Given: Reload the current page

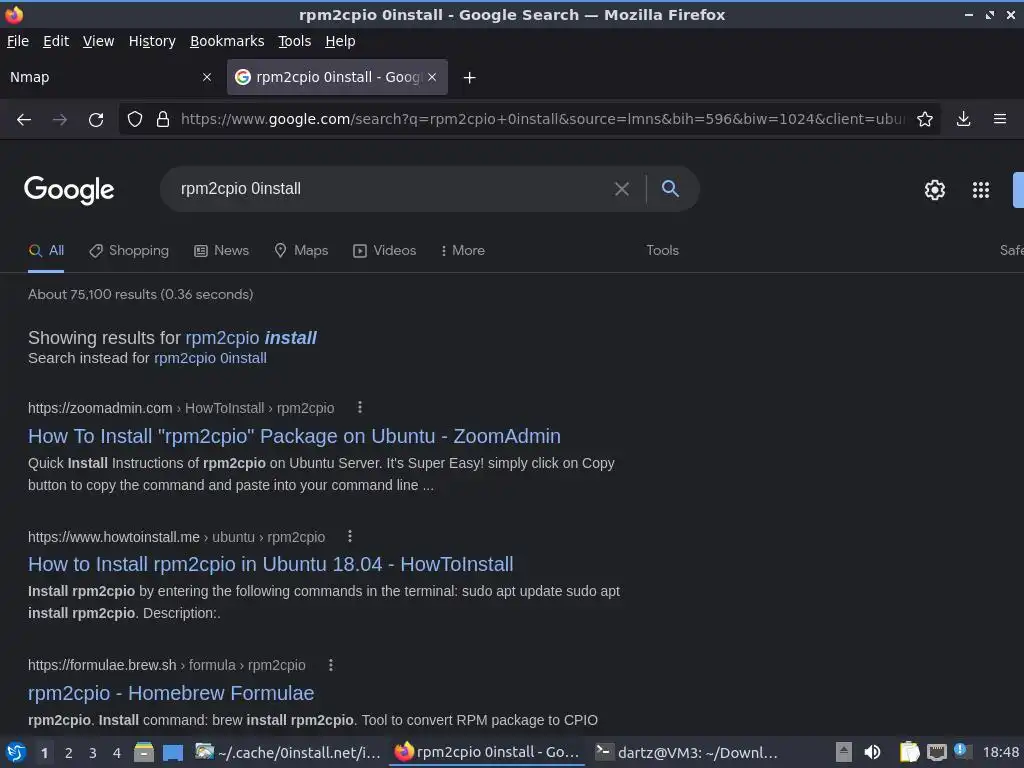Looking at the screenshot, I should (x=96, y=120).
